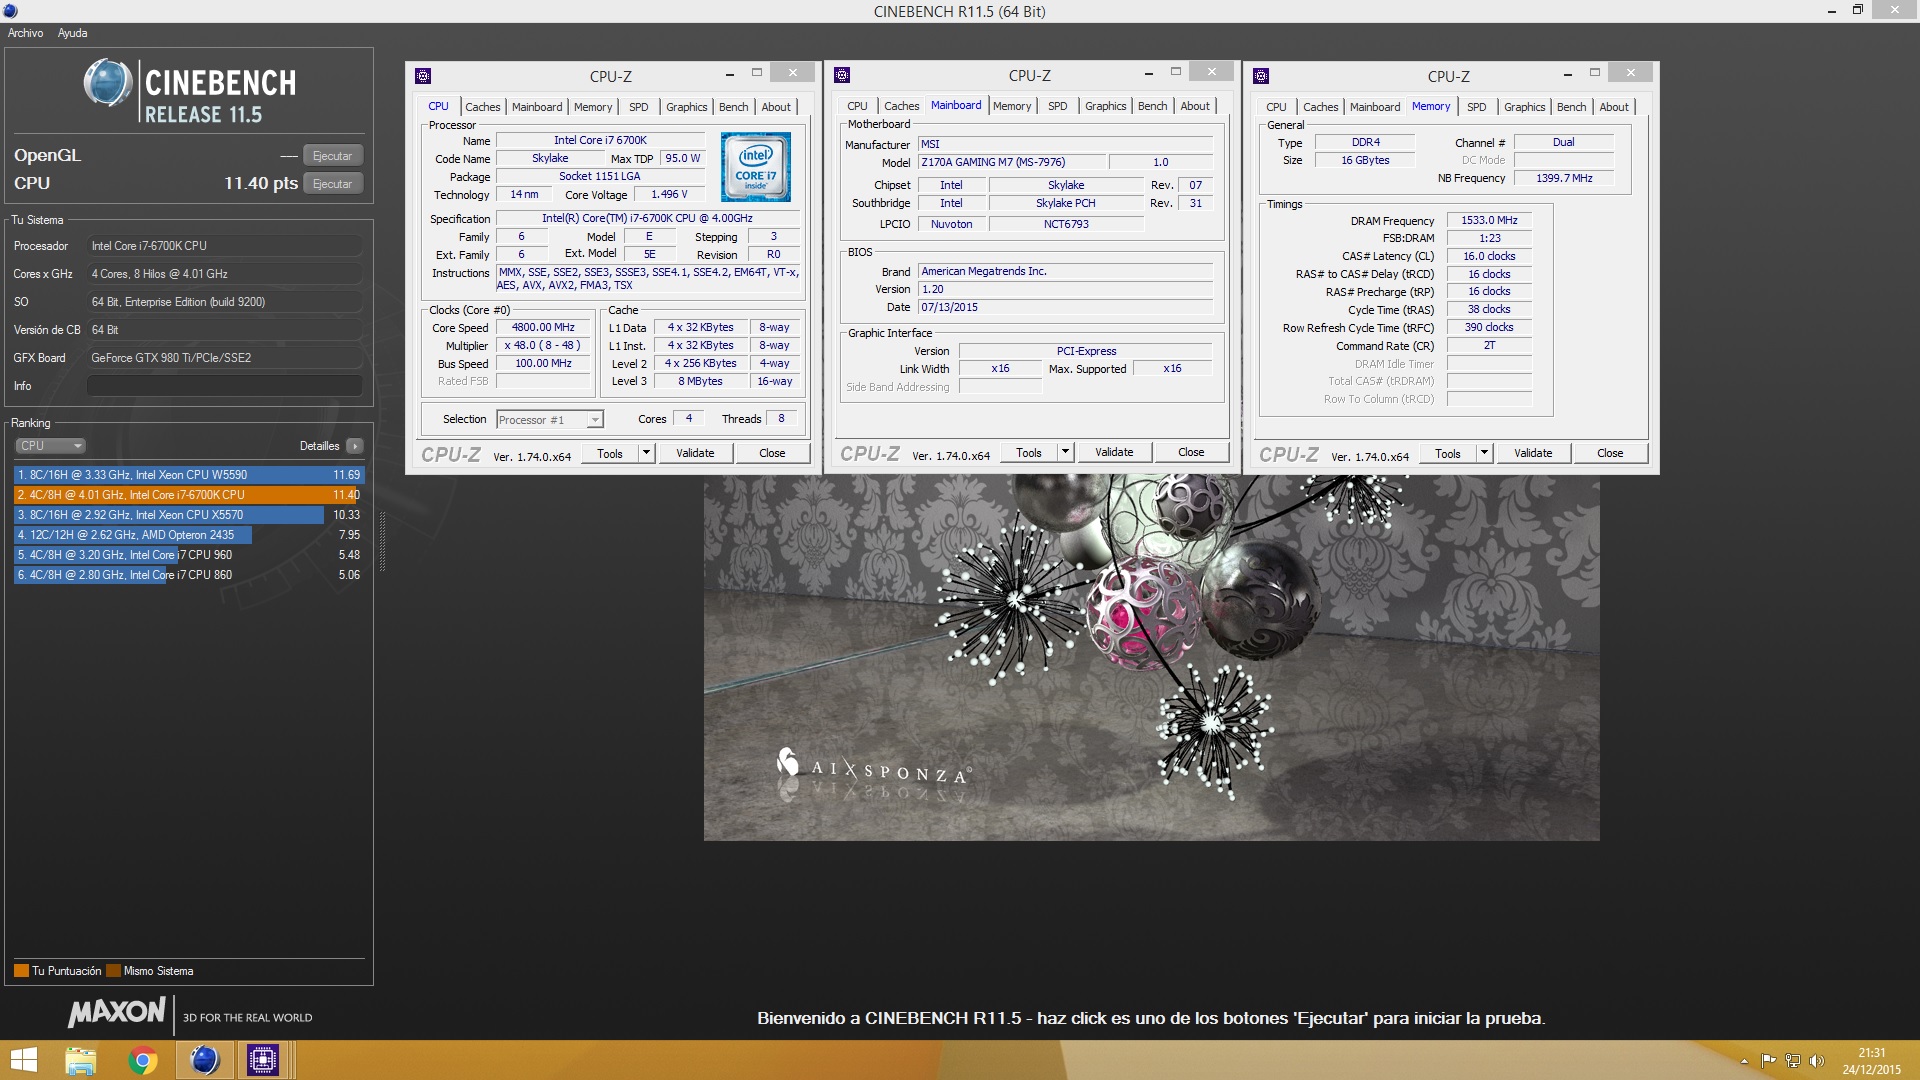Open Graphics tab in Mainboard CPU-Z window
This screenshot has width=1920, height=1080.
coord(1106,106)
